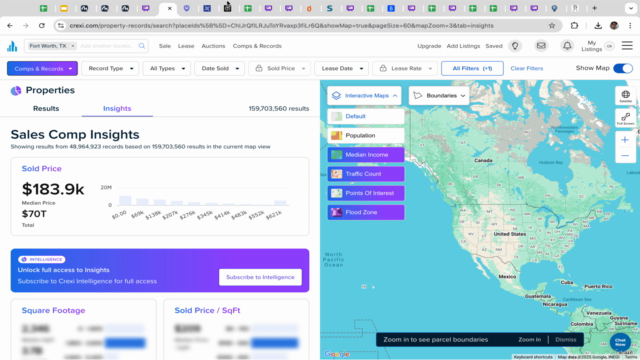This screenshot has height=360, width=640.
Task: Open the user avatar next to My Listings
Action: click(x=609, y=46)
